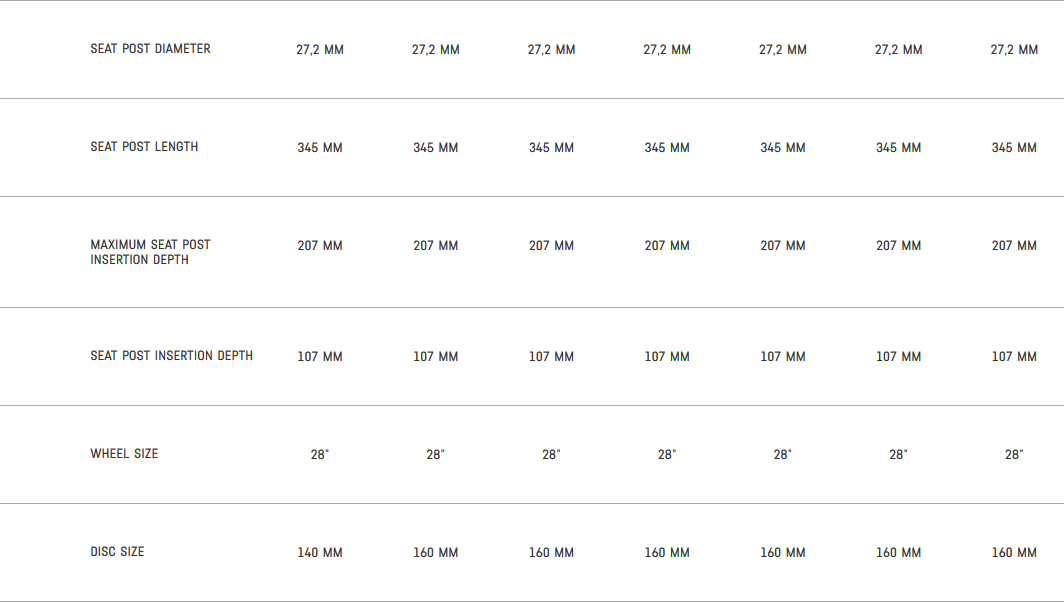Select the leftmost 27,2 MM diameter value
The image size is (1064, 602).
point(320,50)
